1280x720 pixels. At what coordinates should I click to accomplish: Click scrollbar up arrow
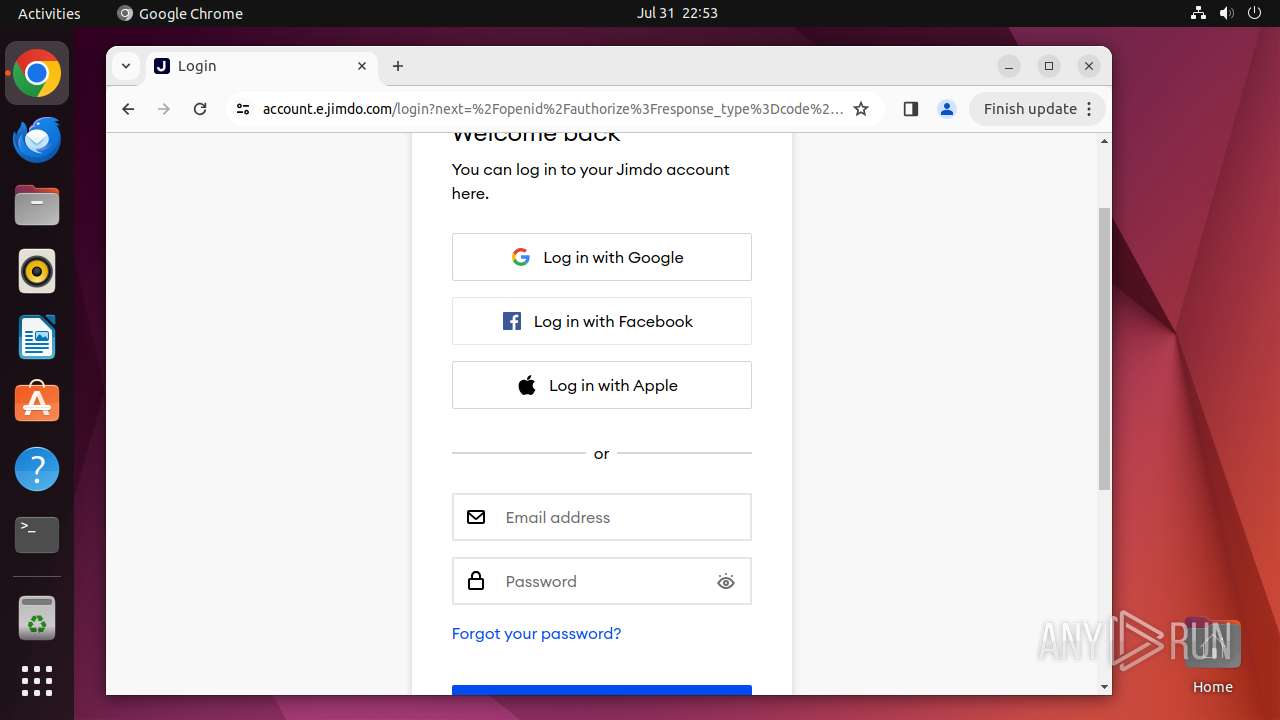click(1104, 141)
